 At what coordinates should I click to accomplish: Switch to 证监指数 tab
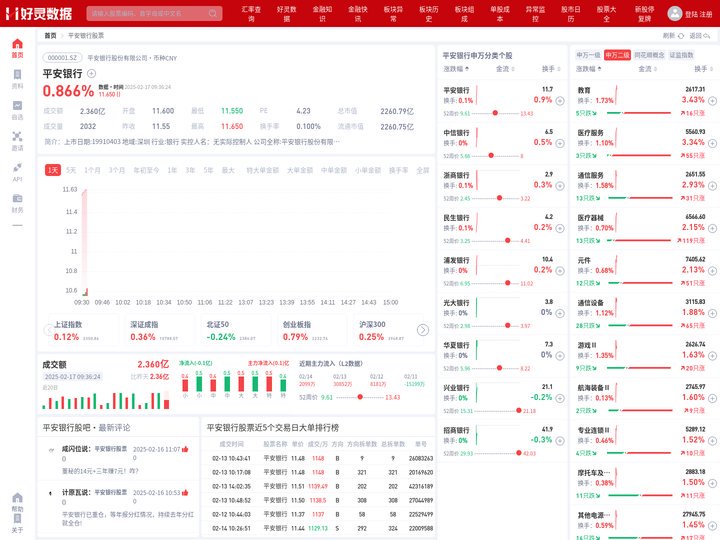click(681, 55)
